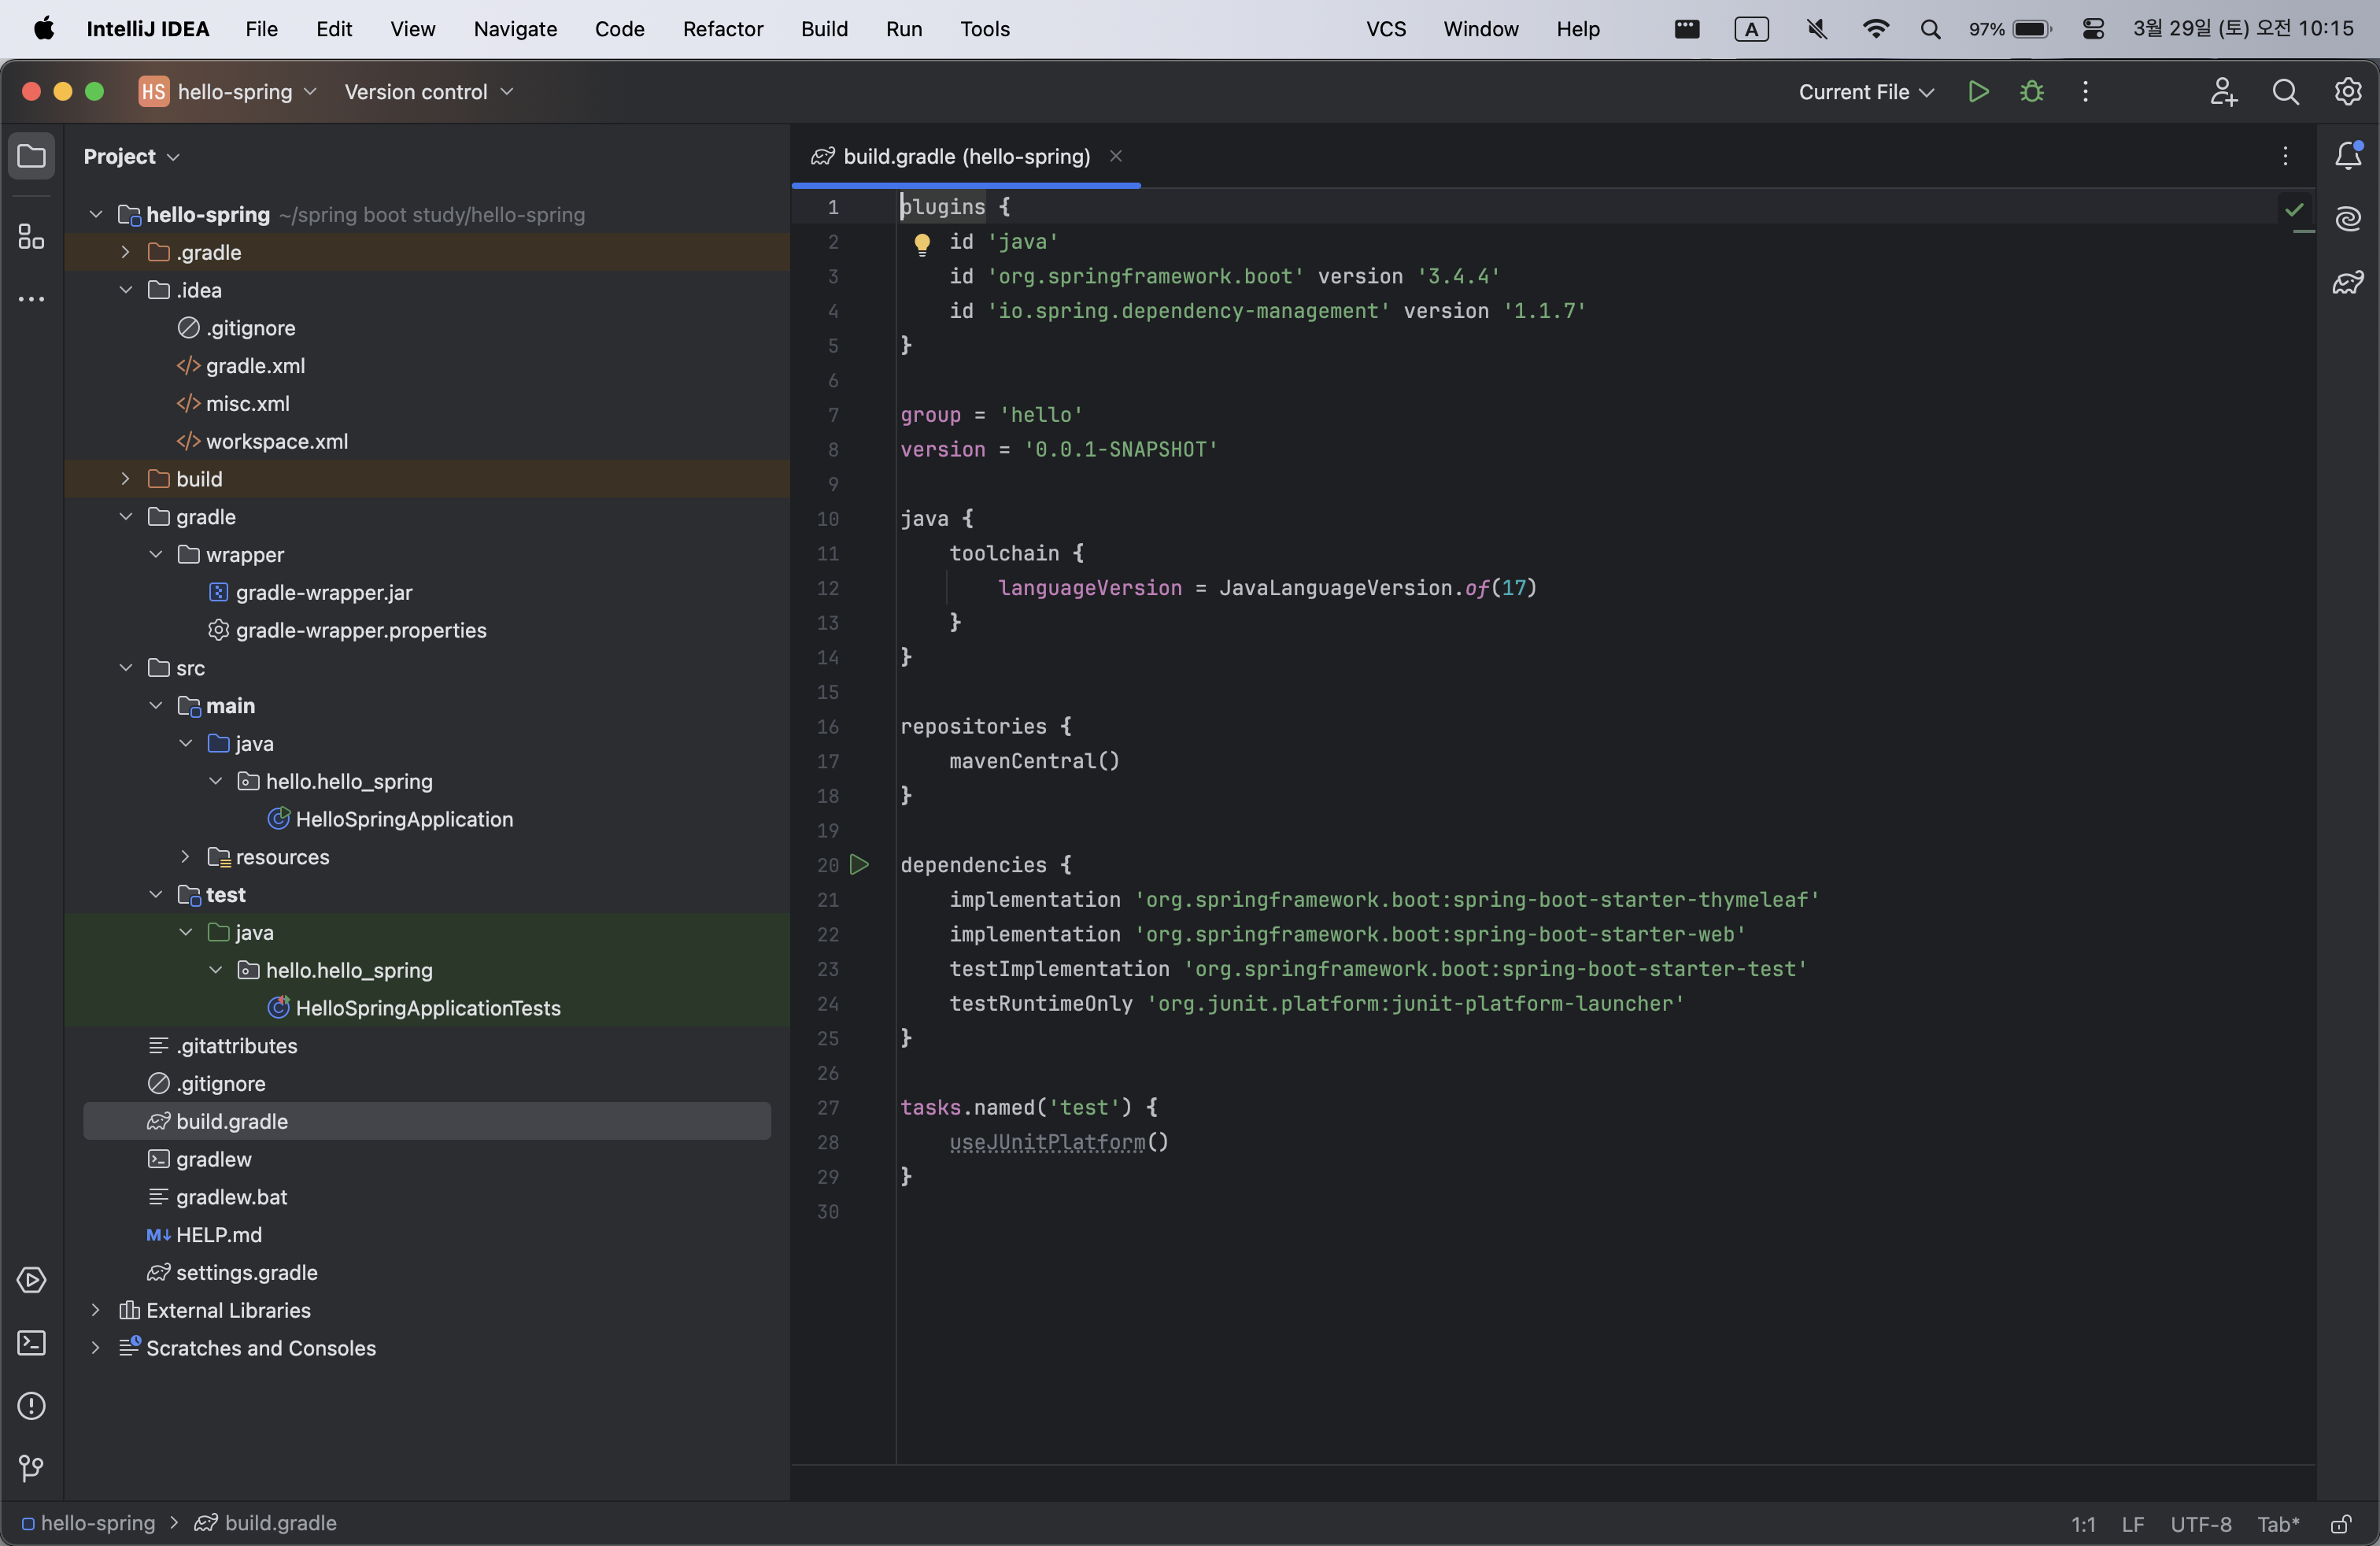Open the Version control dropdown

[429, 92]
